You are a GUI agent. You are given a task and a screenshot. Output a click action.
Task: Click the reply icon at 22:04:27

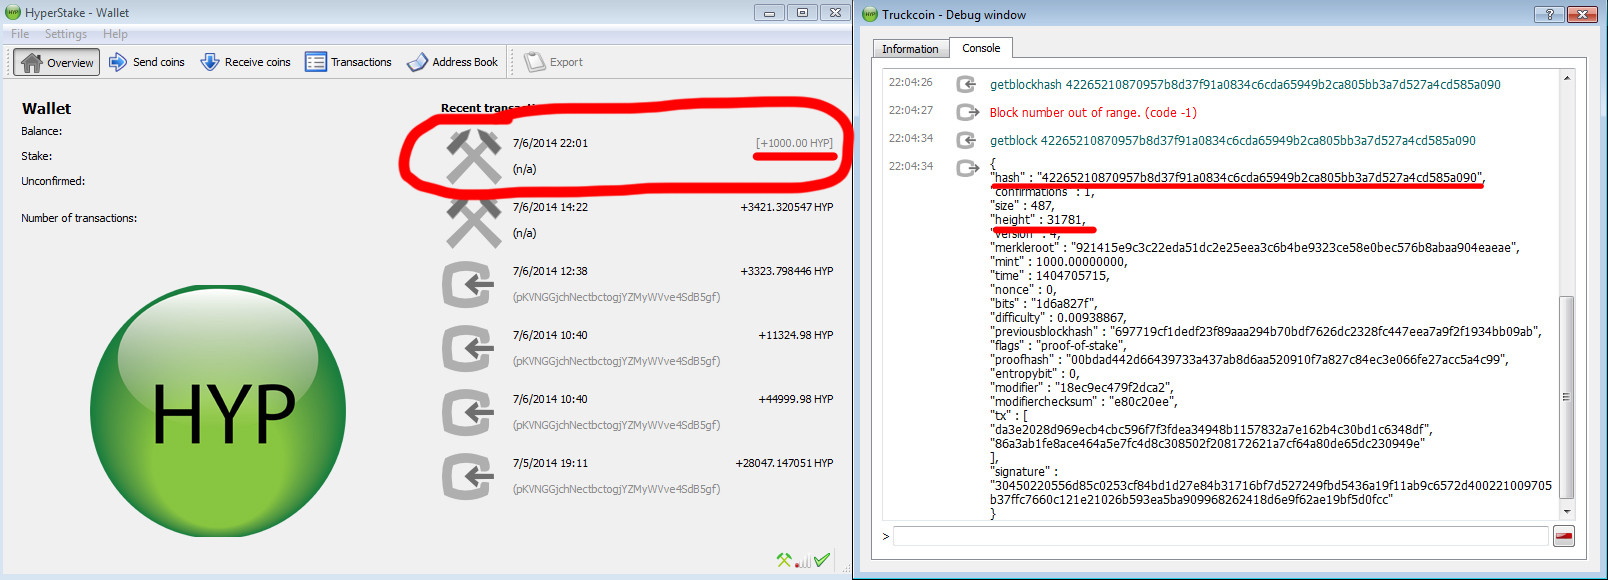pyautogui.click(x=966, y=112)
